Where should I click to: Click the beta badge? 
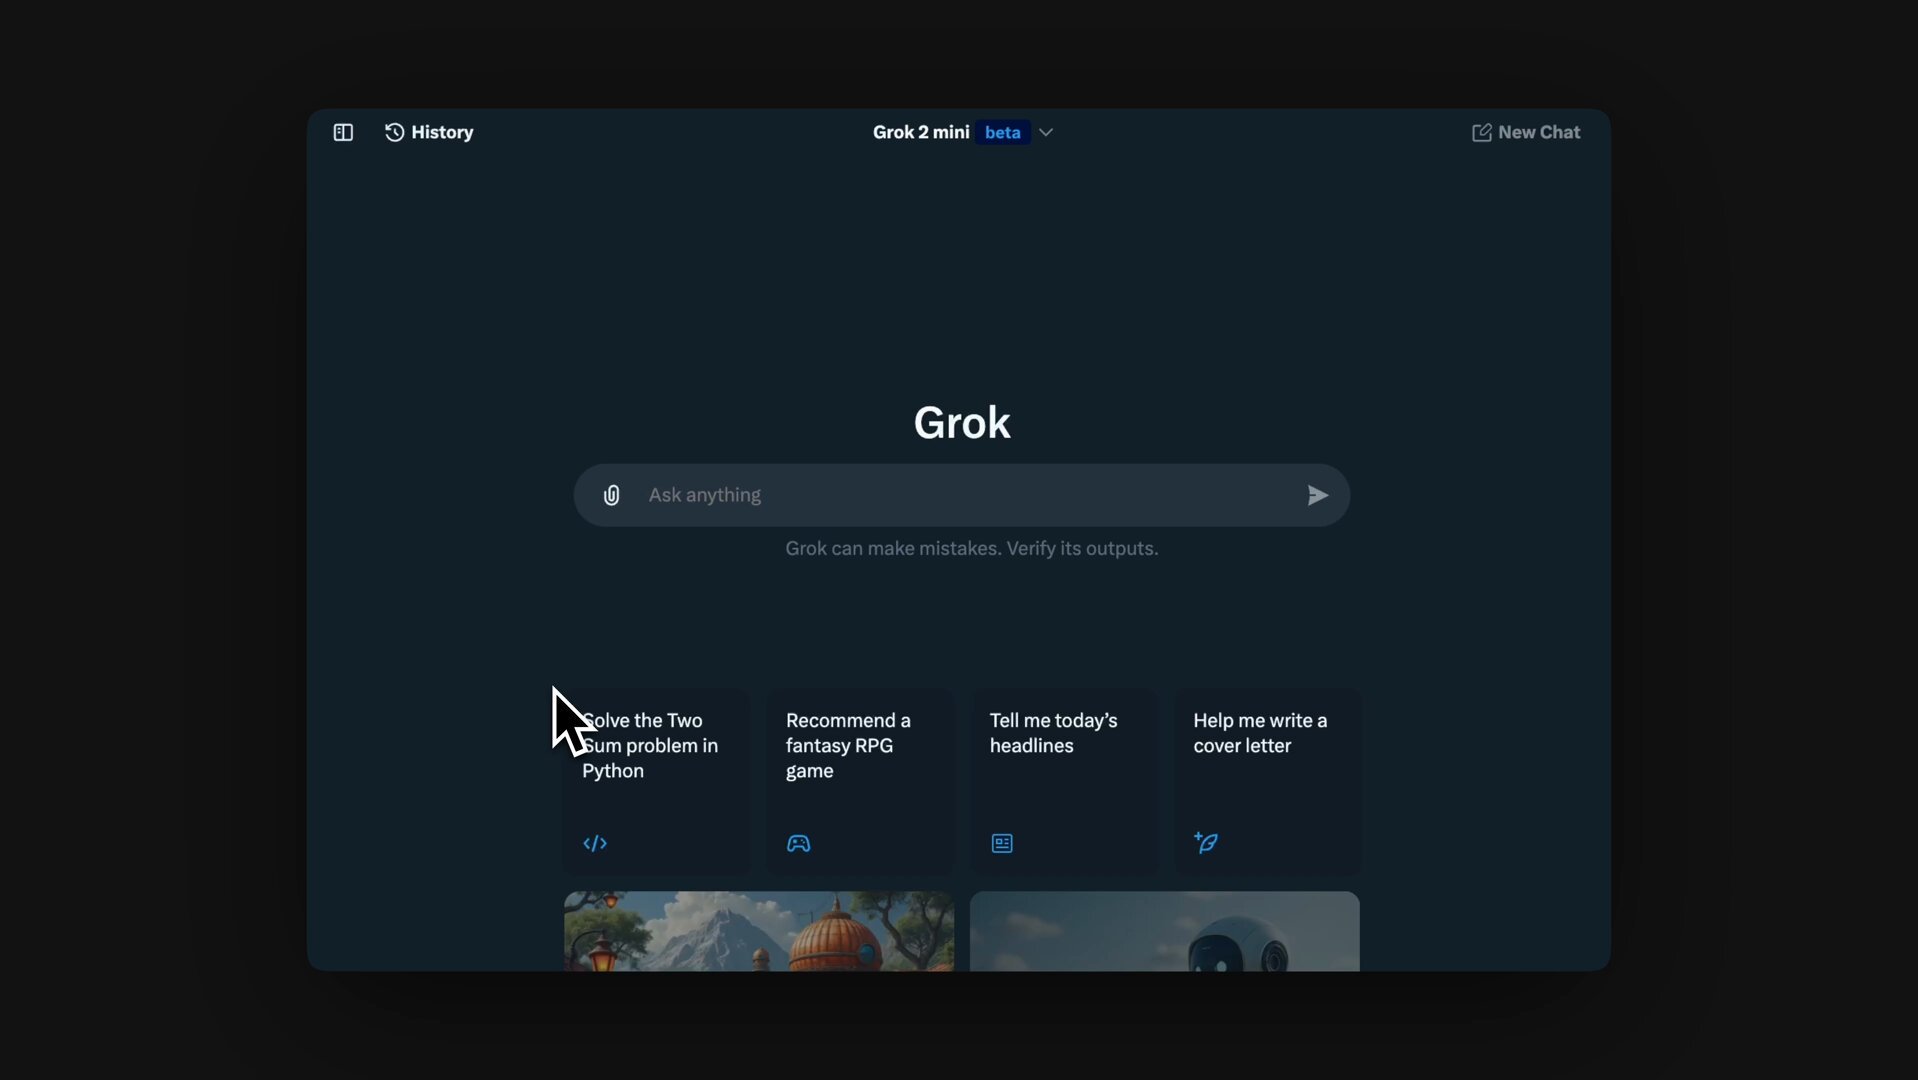coord(1002,132)
